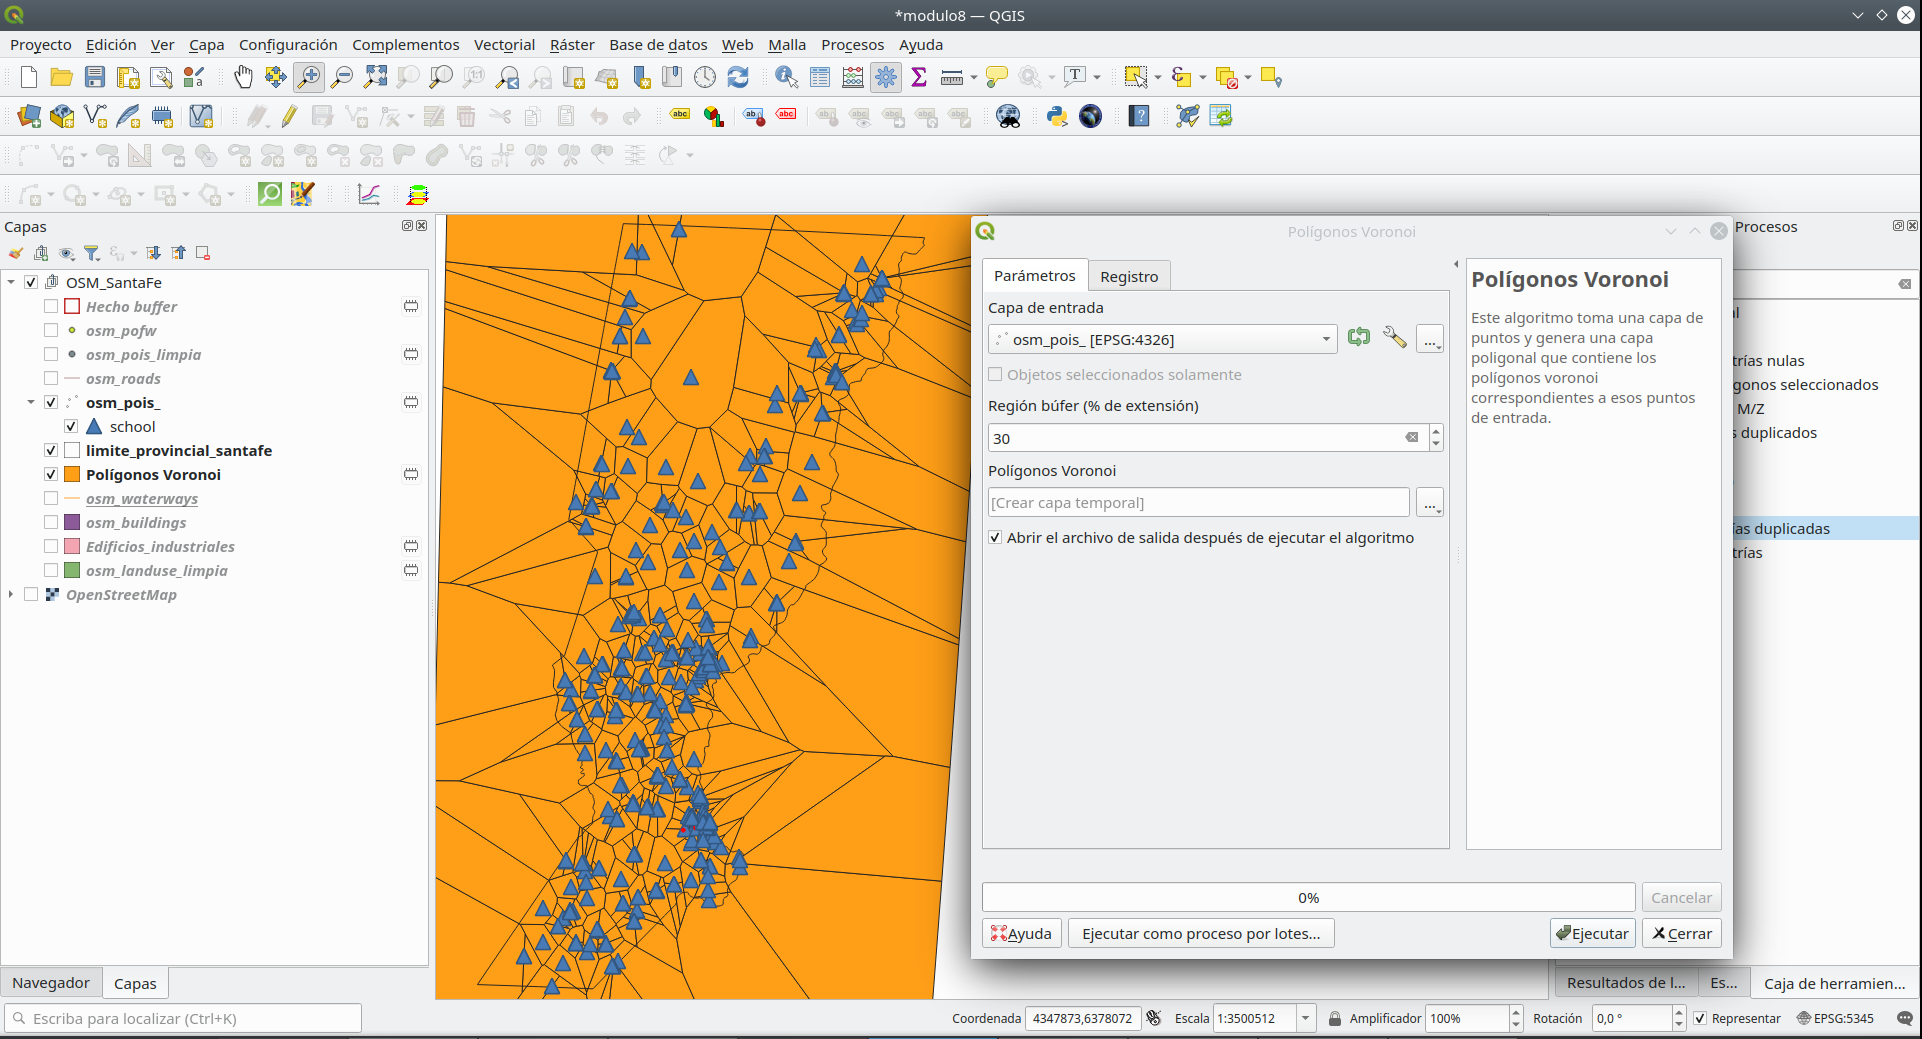Switch to the Navegador tab
The image size is (1922, 1039).
pyautogui.click(x=51, y=983)
